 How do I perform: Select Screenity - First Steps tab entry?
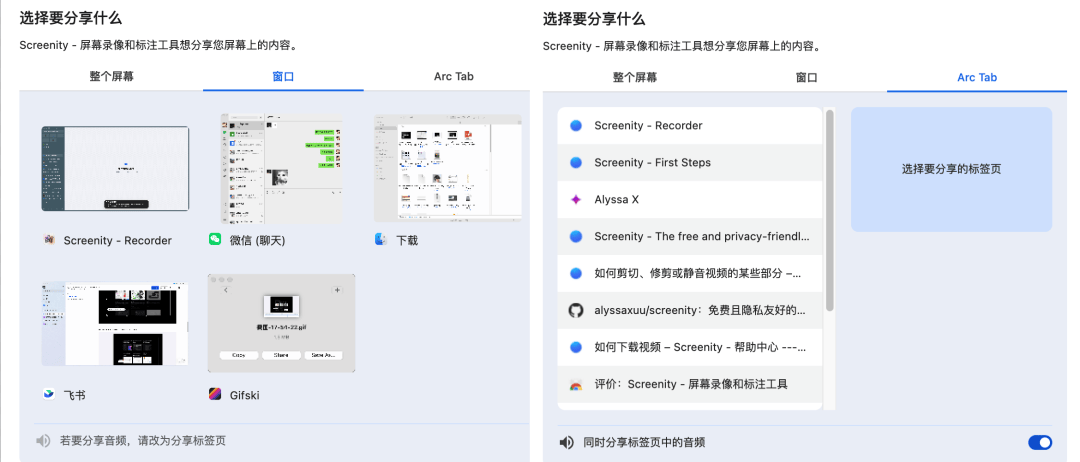(689, 162)
